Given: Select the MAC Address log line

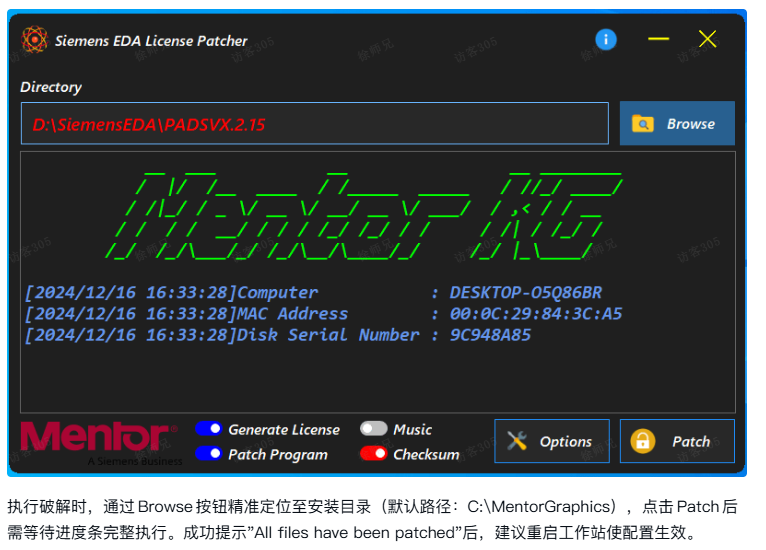Looking at the screenshot, I should point(322,314).
